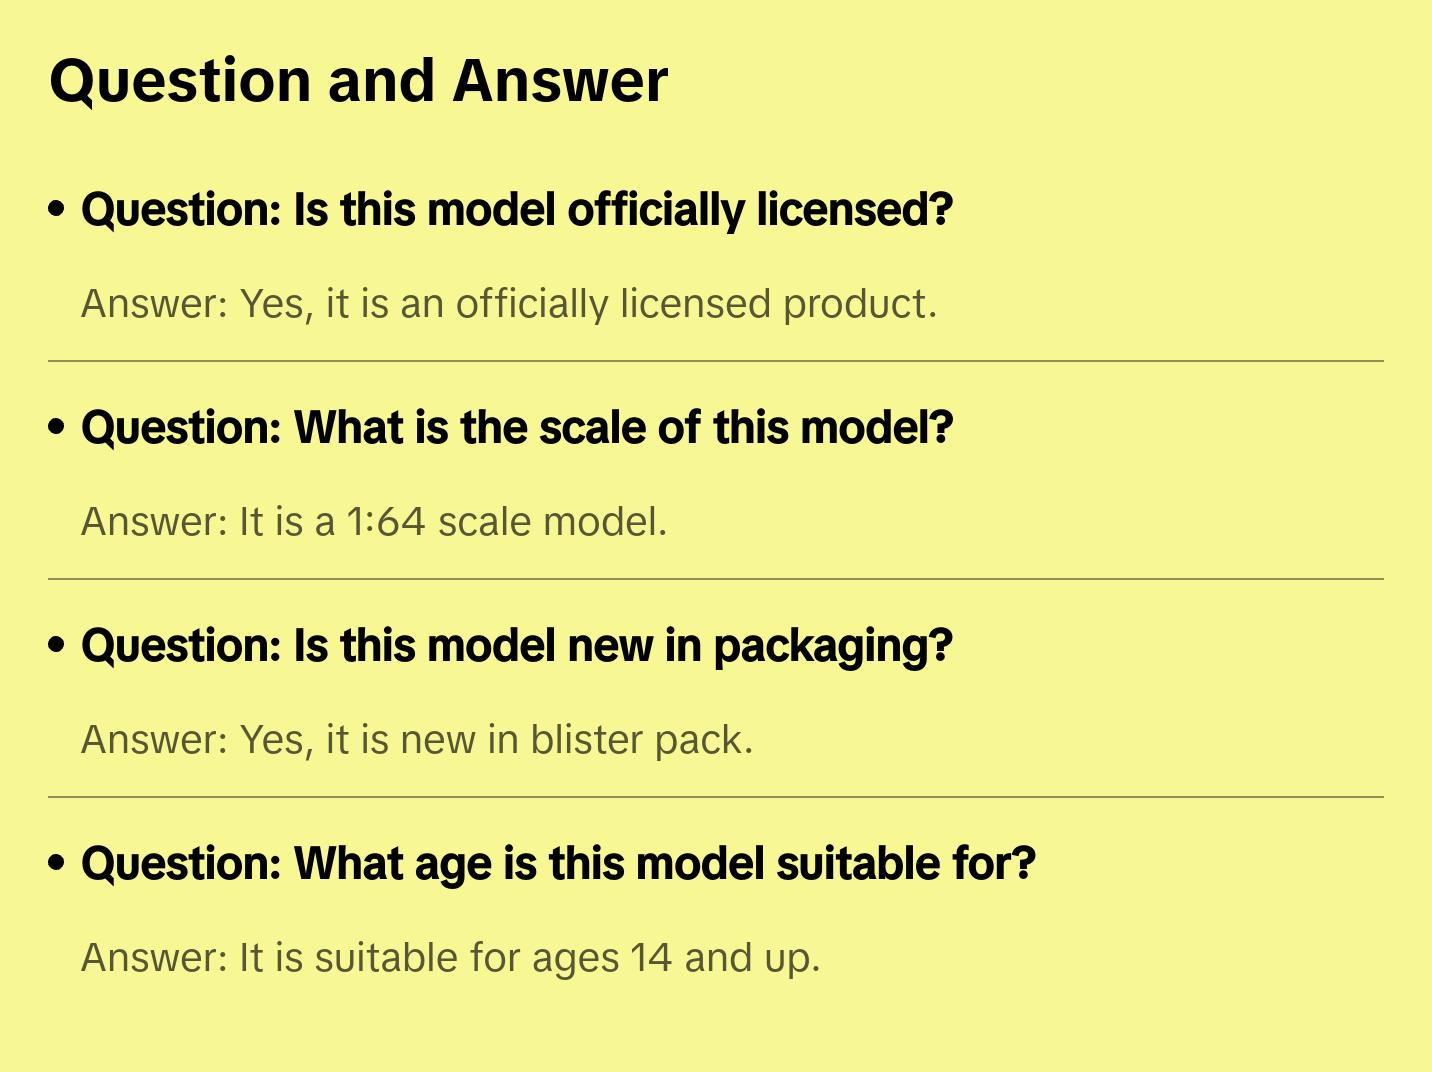
Task: Click the bullet beside the scale question
Action: pos(57,427)
